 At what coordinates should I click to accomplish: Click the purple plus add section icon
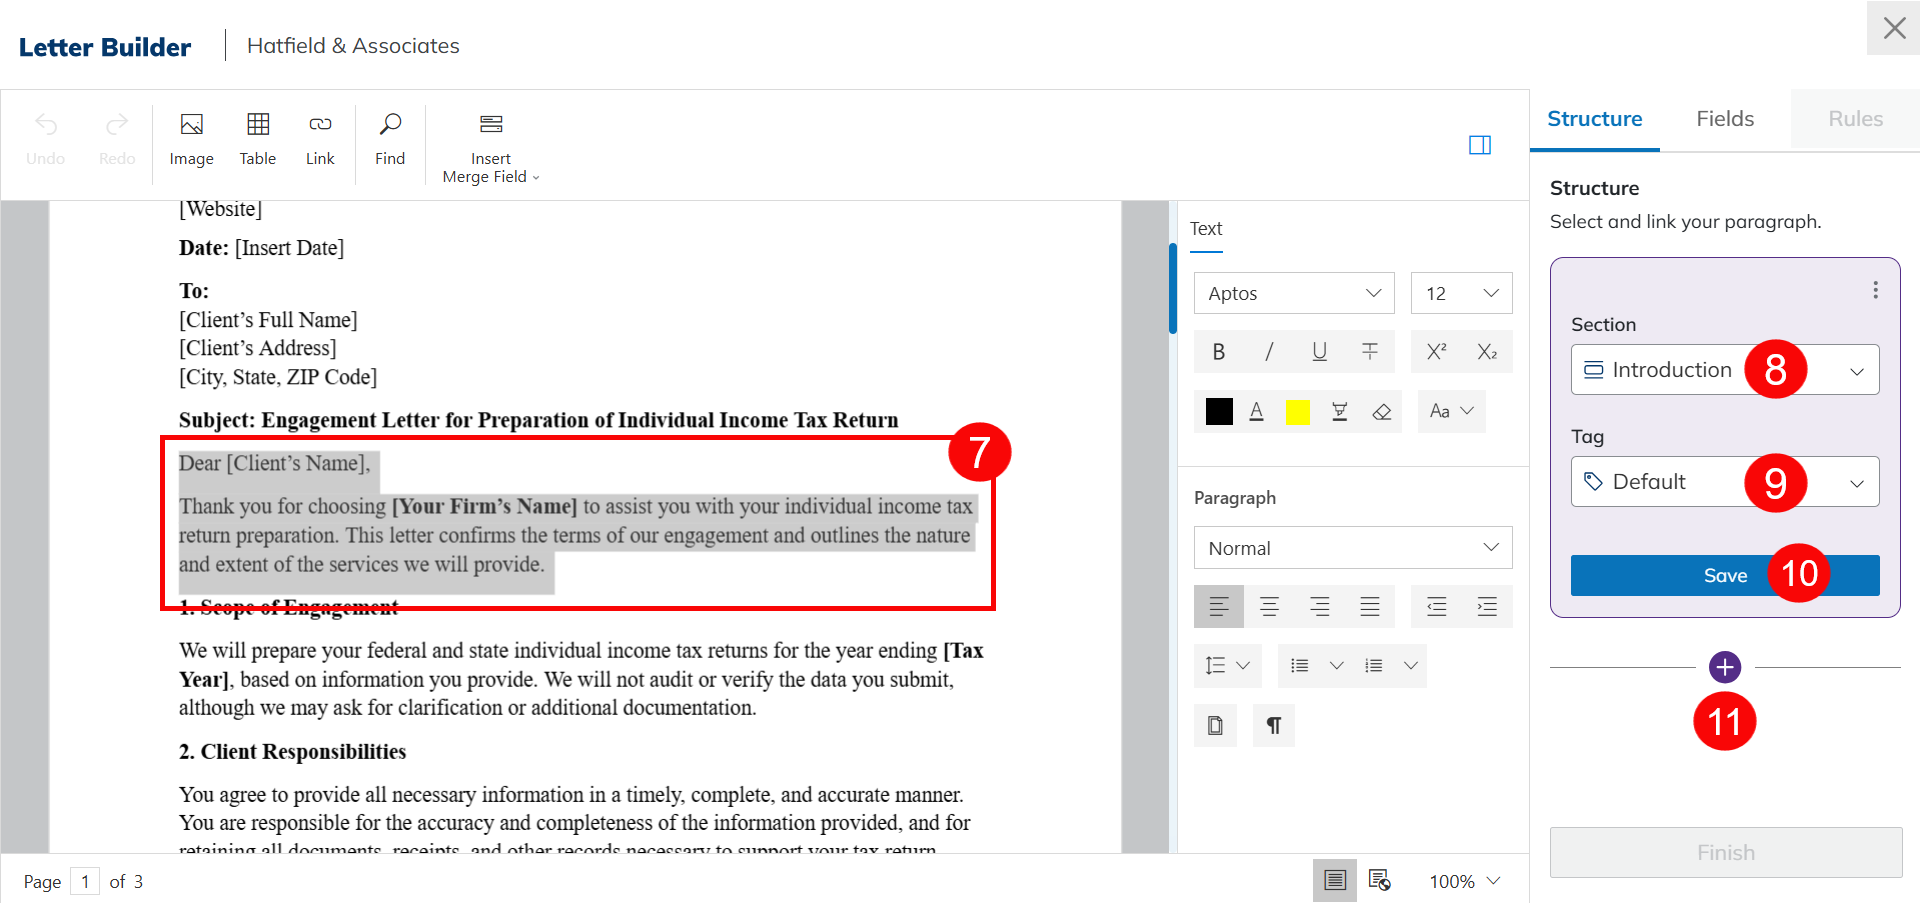click(1724, 667)
